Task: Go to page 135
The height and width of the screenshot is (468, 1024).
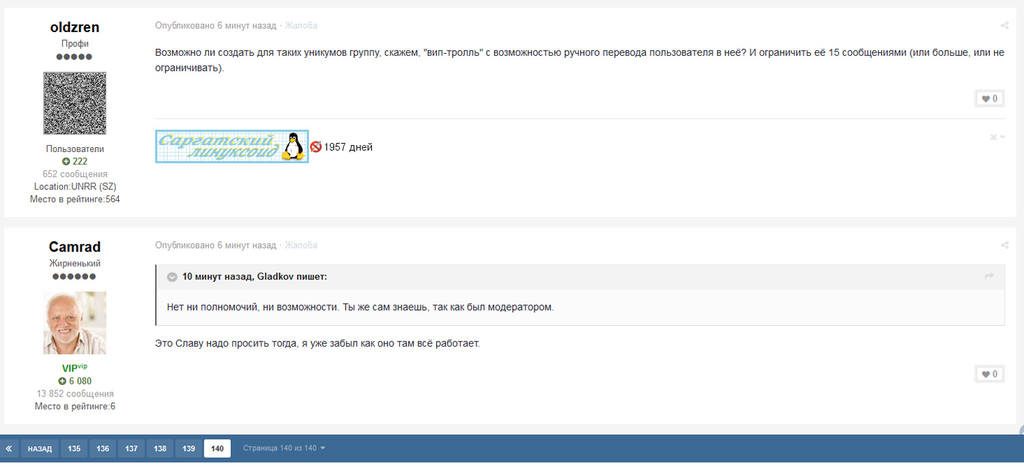Action: coord(74,449)
